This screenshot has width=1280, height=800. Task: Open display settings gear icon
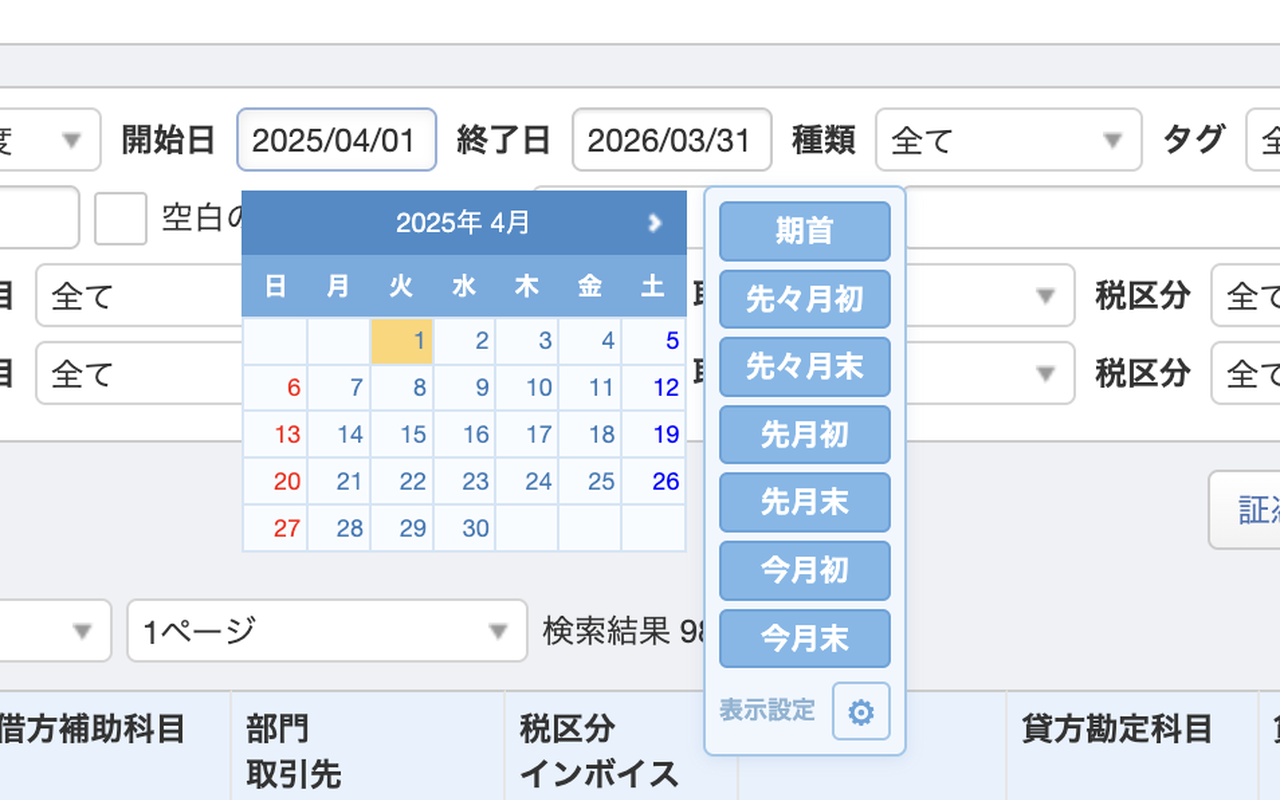pos(861,712)
